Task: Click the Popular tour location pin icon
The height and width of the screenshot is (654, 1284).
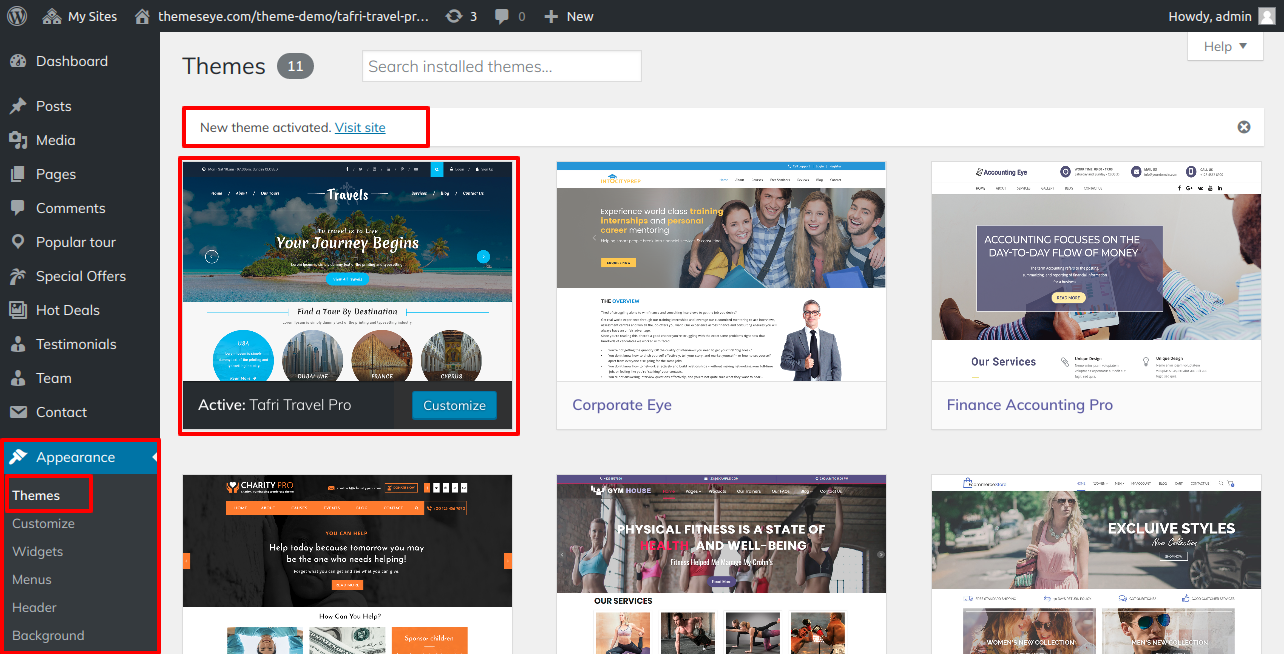Action: point(18,242)
